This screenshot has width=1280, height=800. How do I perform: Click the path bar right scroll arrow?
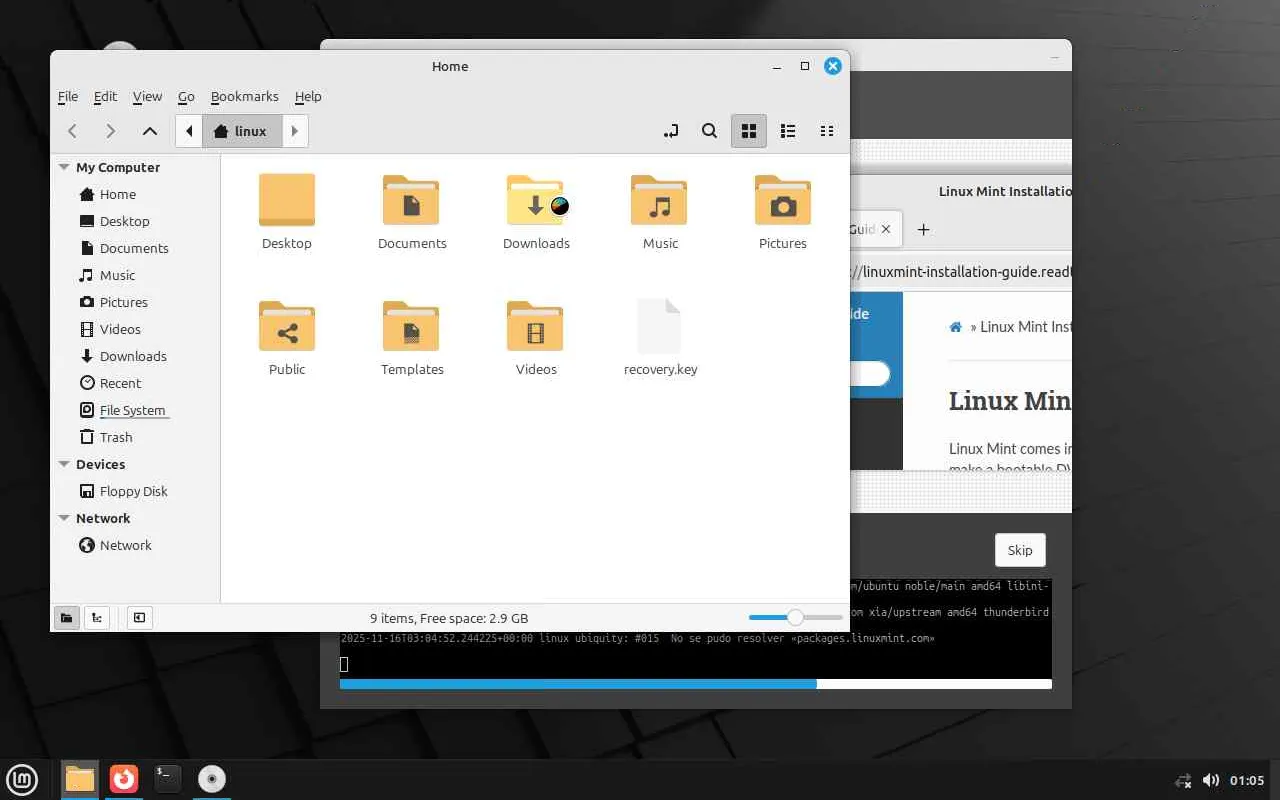[x=294, y=131]
